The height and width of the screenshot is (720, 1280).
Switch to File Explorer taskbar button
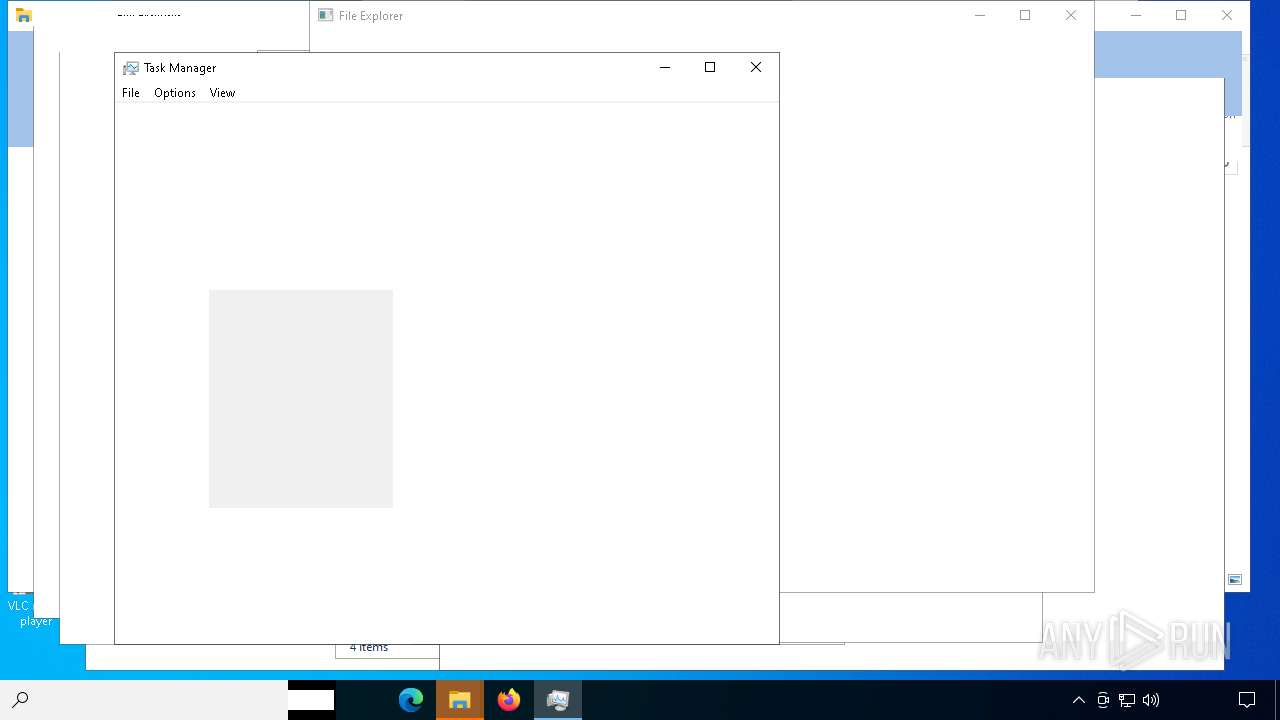460,700
